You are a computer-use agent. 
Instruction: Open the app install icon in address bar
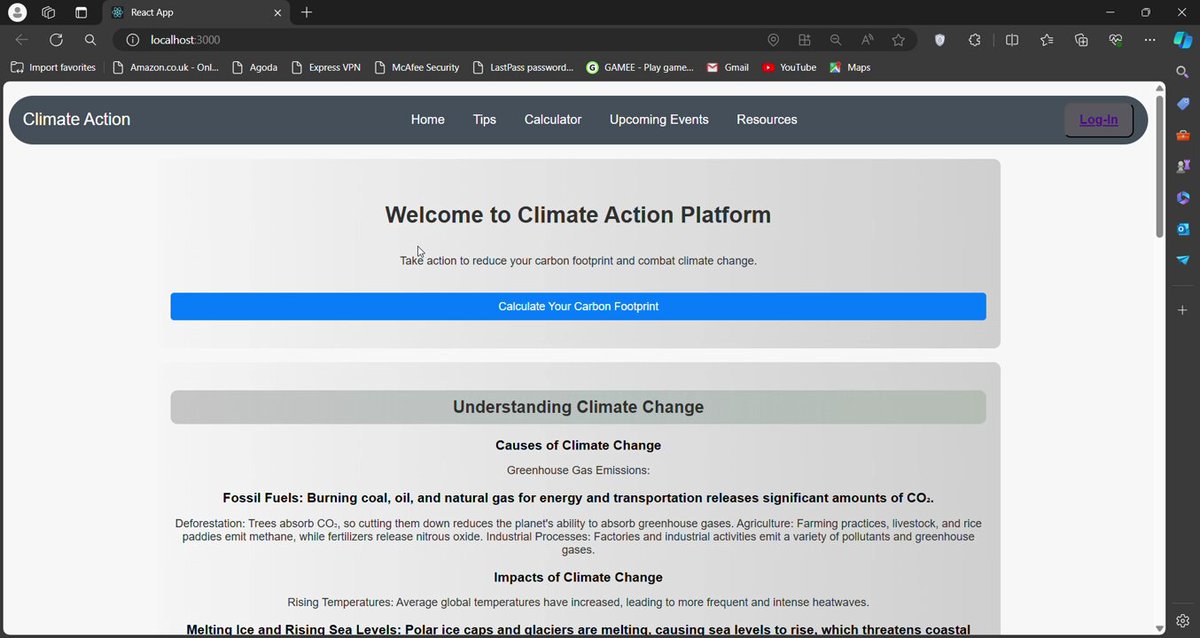point(804,40)
